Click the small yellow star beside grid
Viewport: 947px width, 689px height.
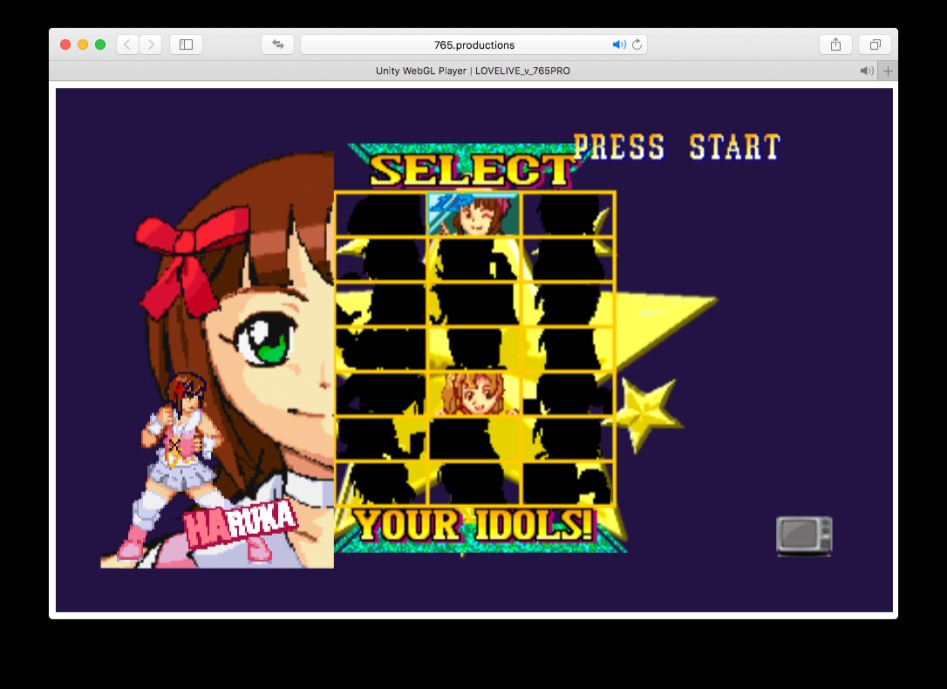pos(645,411)
